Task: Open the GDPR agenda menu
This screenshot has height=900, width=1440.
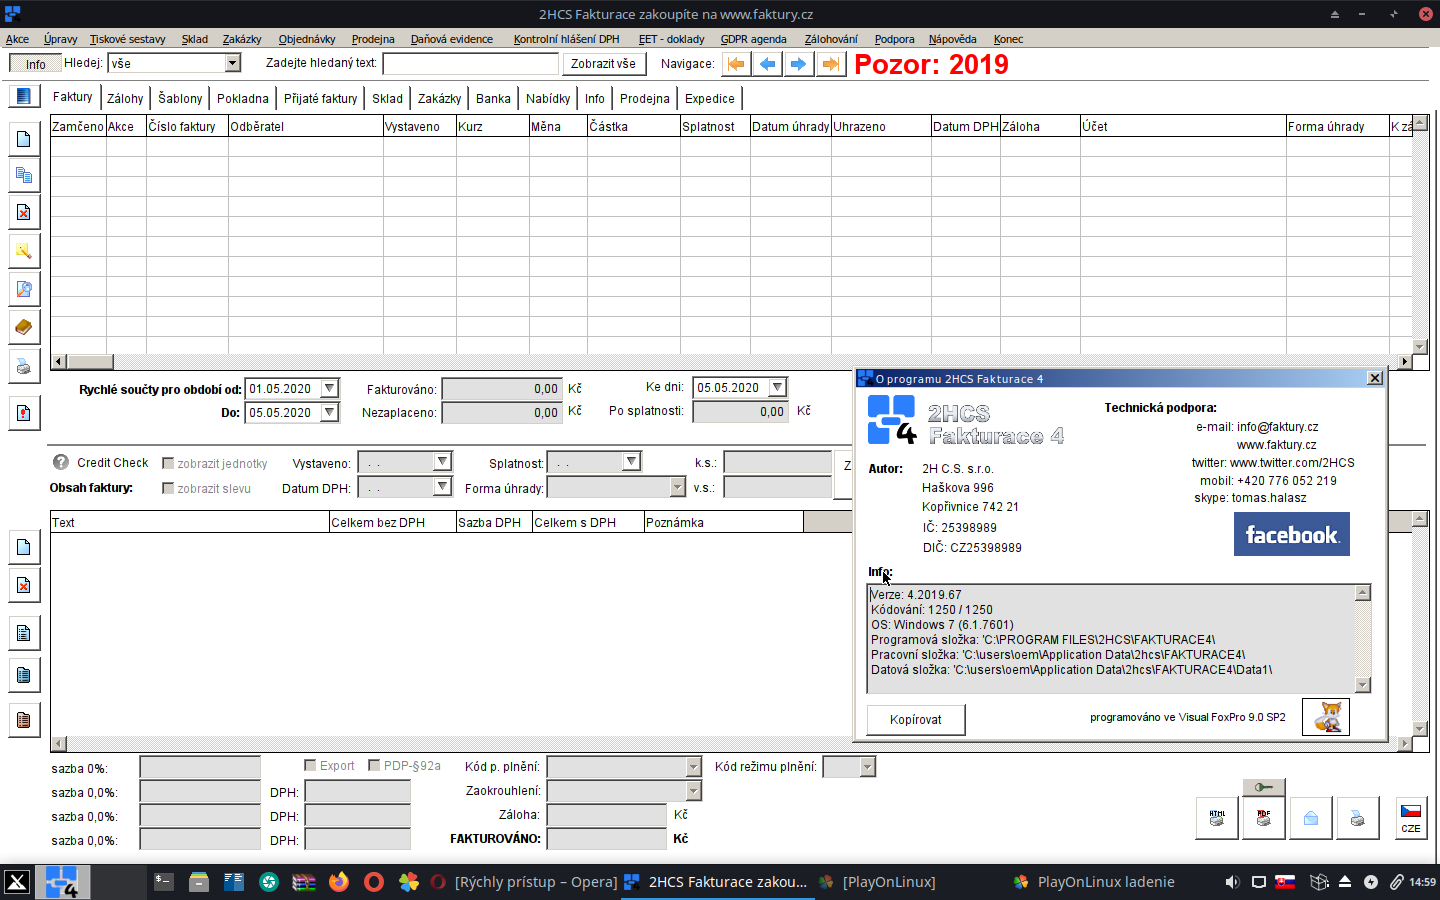Action: (x=753, y=39)
